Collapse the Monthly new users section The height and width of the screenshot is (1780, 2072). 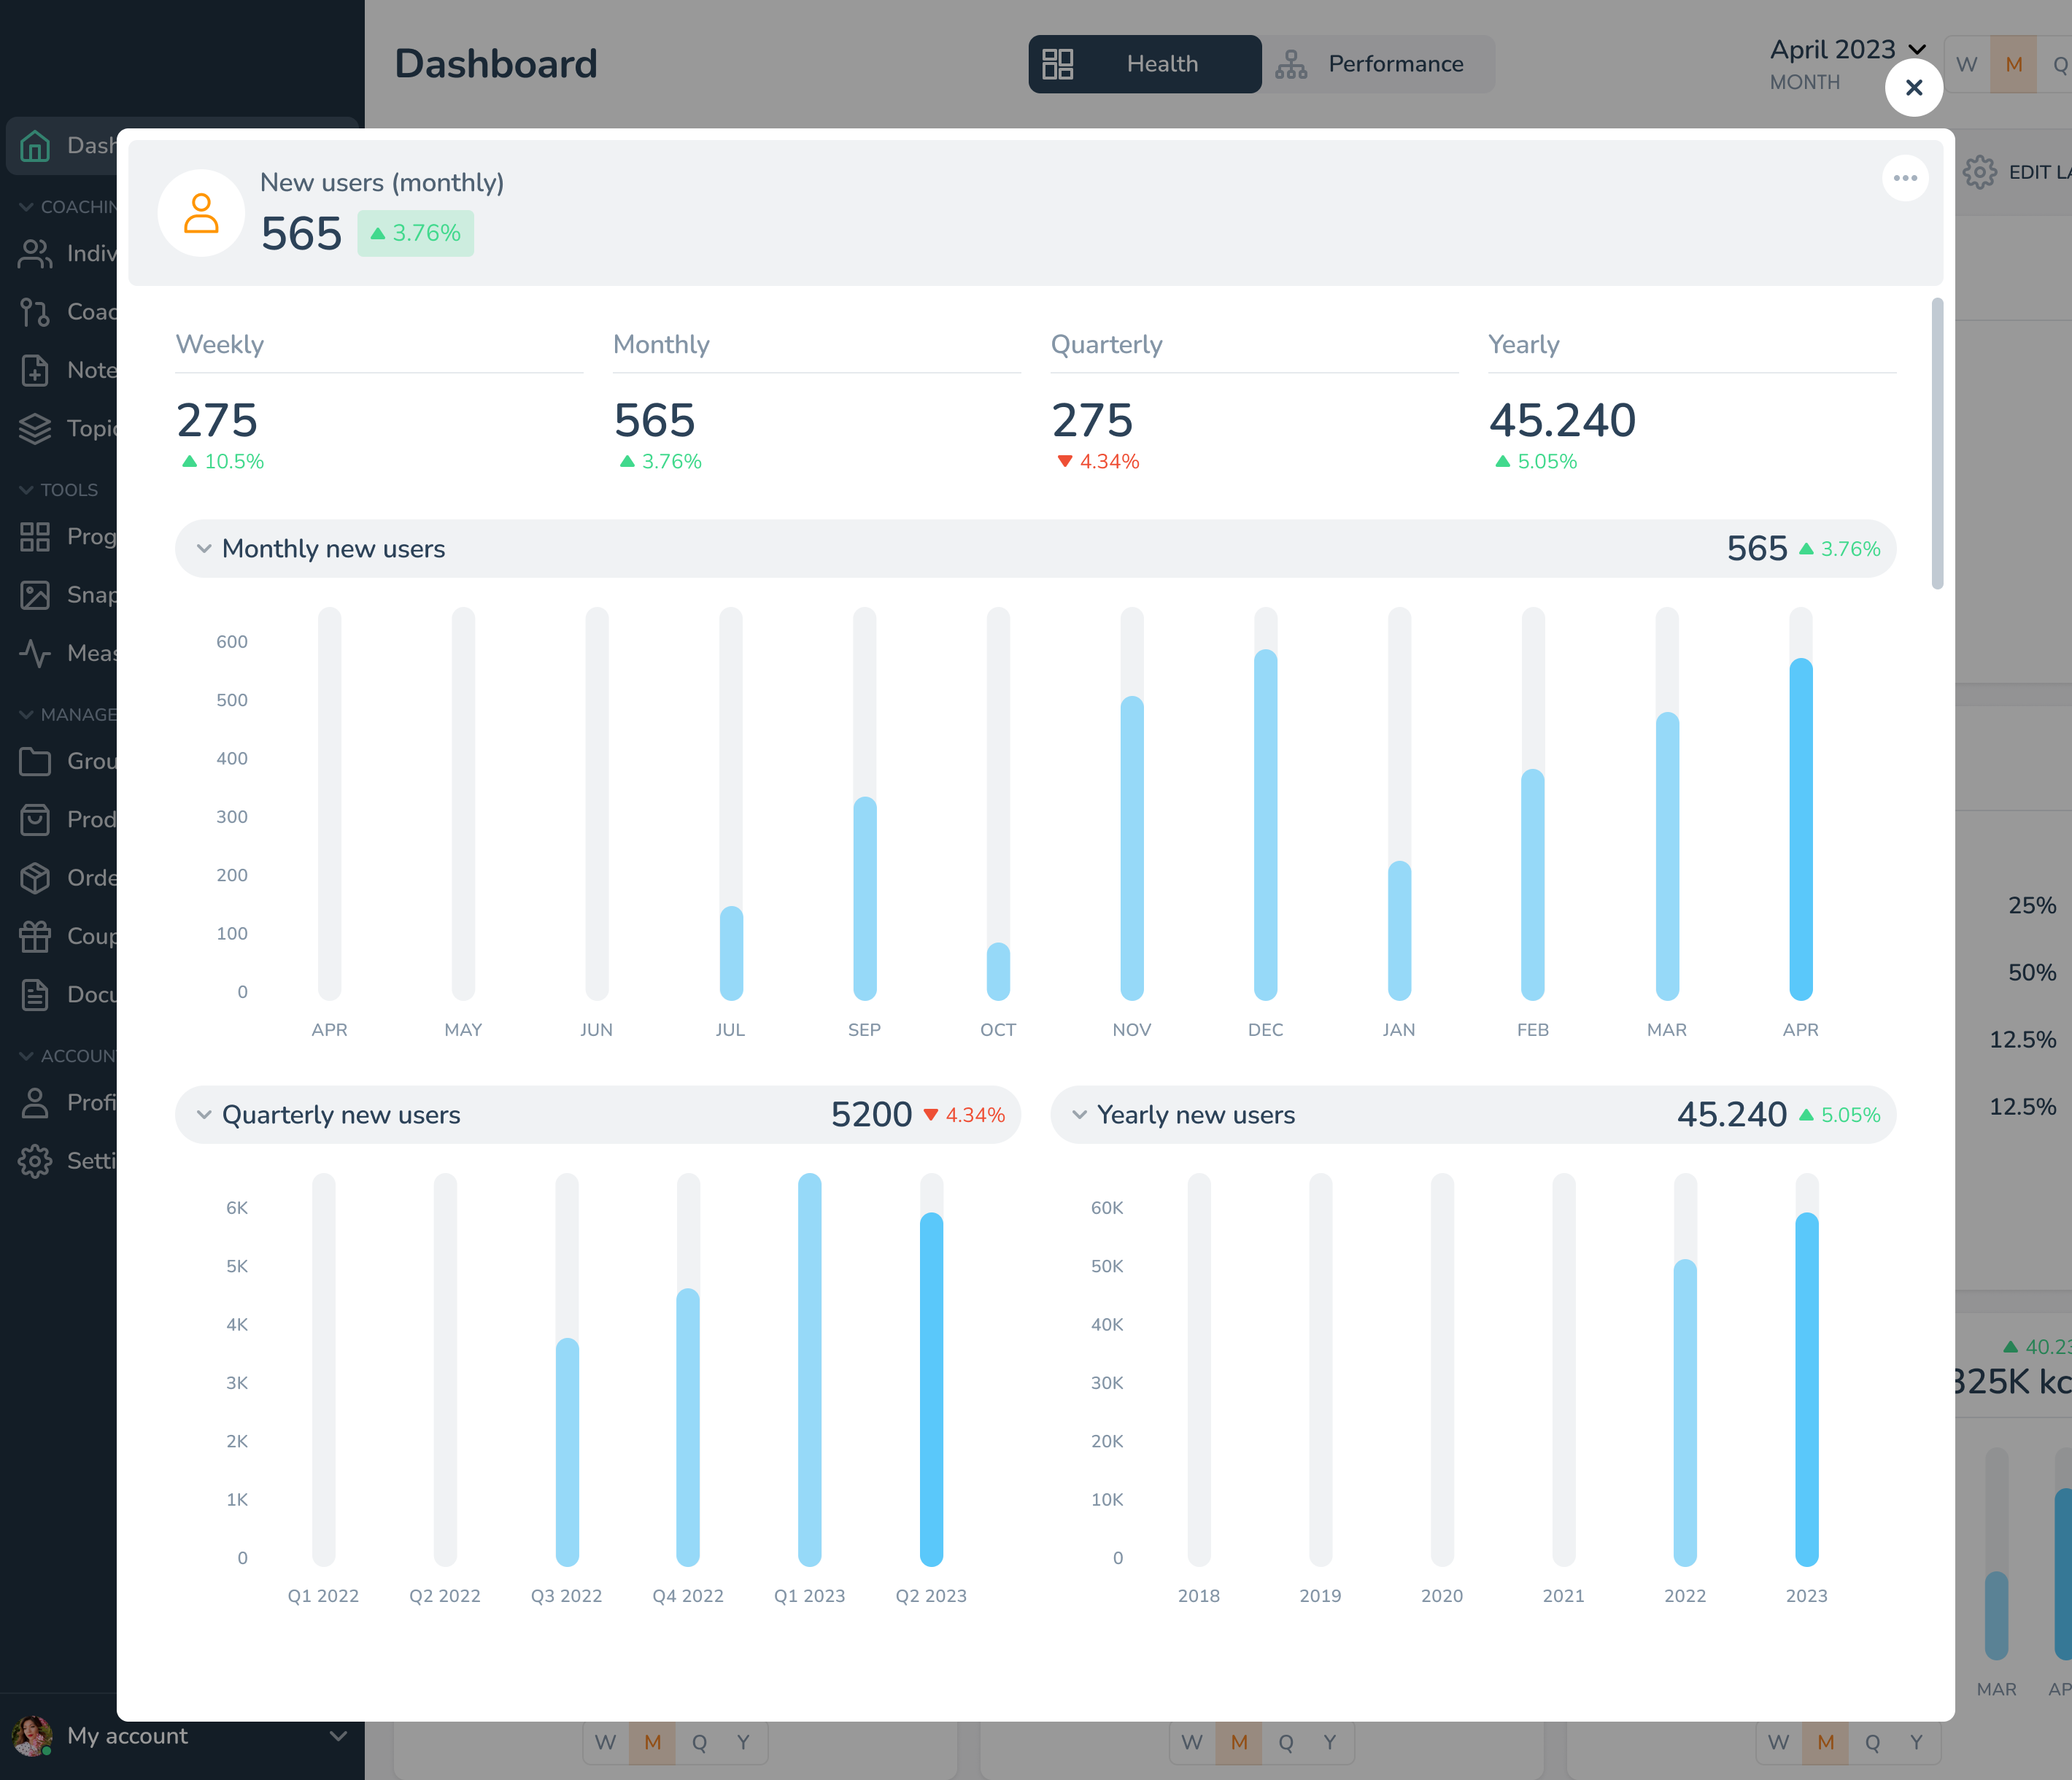204,549
